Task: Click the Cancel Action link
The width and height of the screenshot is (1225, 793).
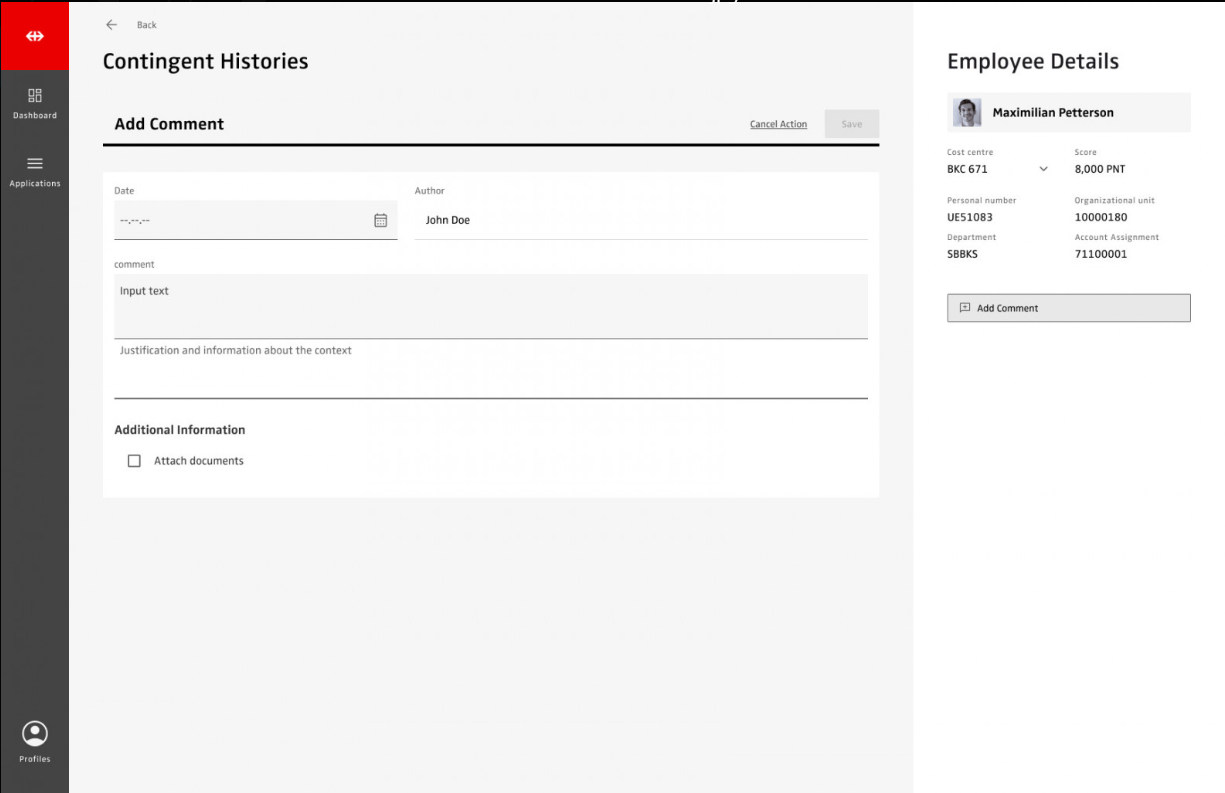Action: pyautogui.click(x=778, y=125)
